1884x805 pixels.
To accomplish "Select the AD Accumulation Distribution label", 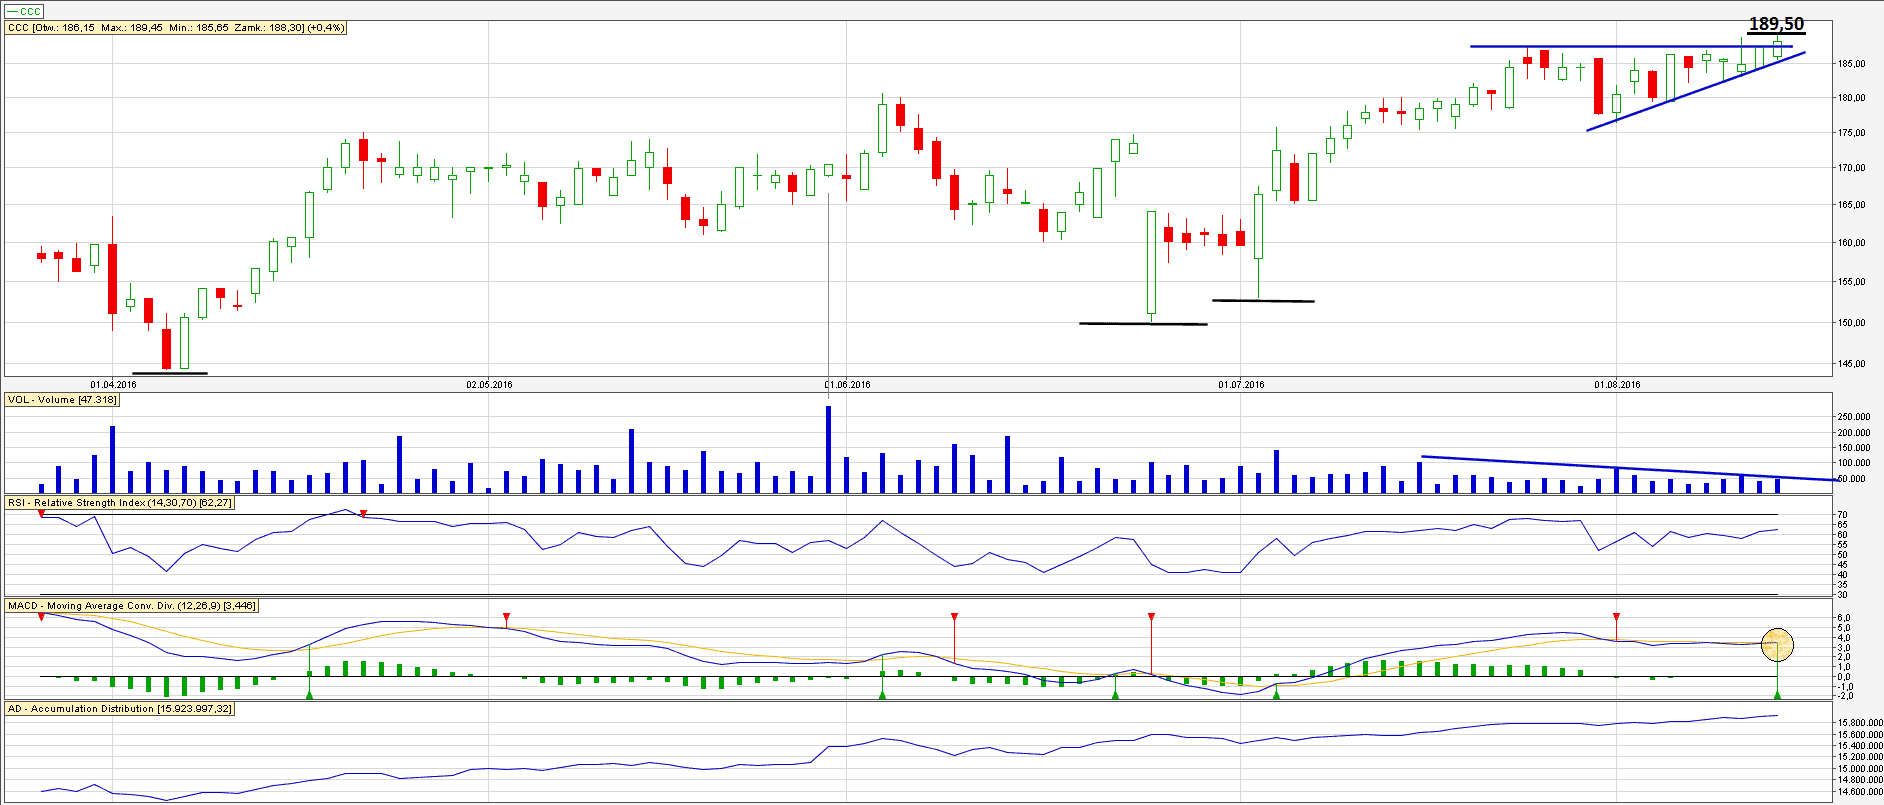I will (120, 709).
